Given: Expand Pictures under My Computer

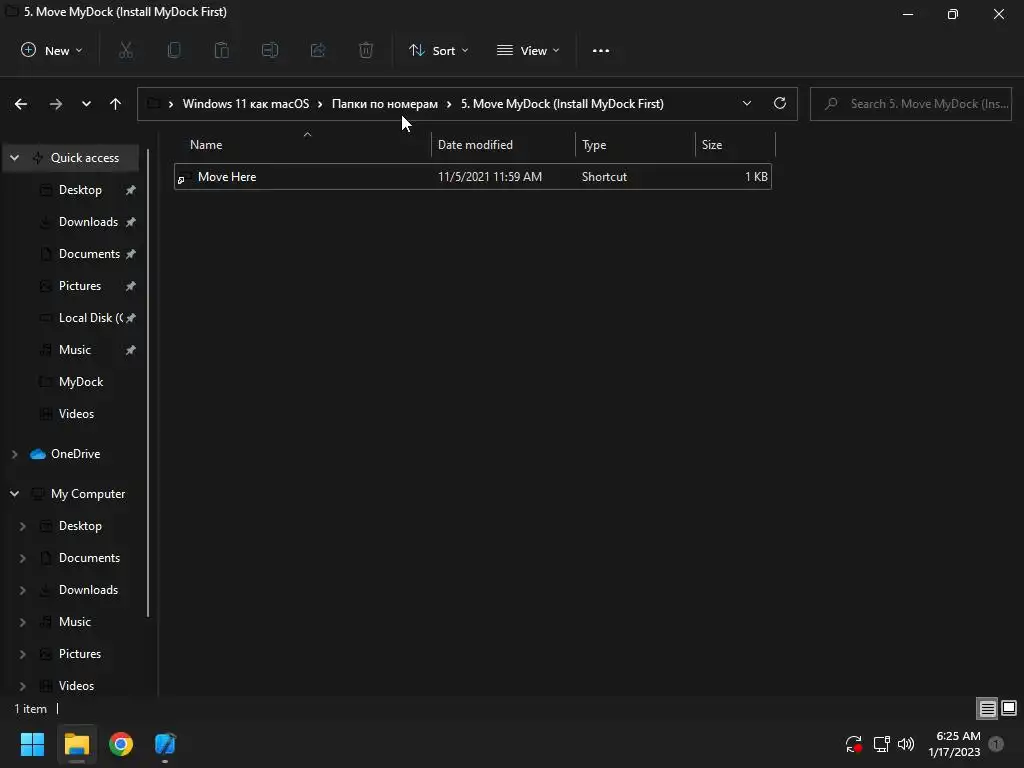Looking at the screenshot, I should click(x=22, y=654).
